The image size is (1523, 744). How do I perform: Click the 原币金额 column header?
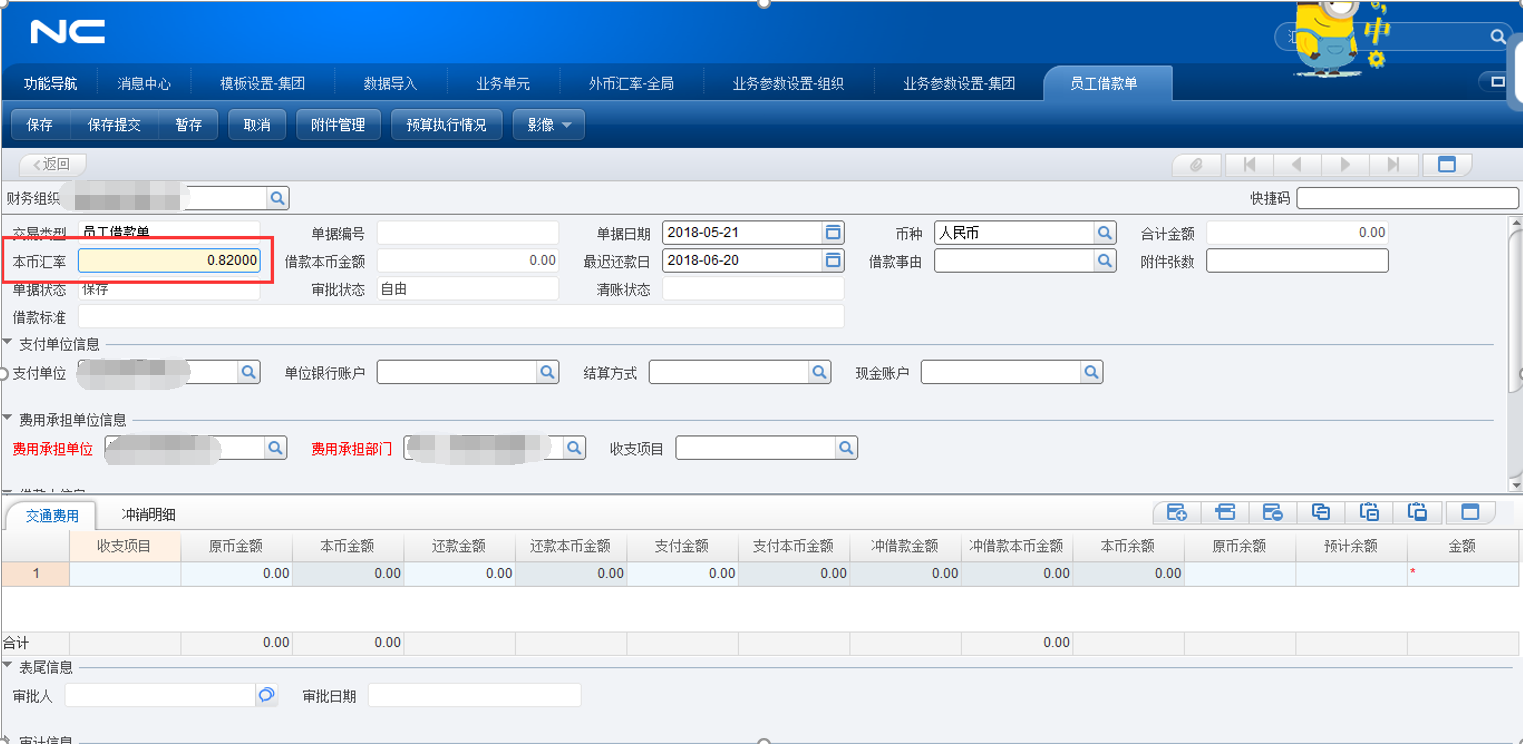[x=236, y=546]
